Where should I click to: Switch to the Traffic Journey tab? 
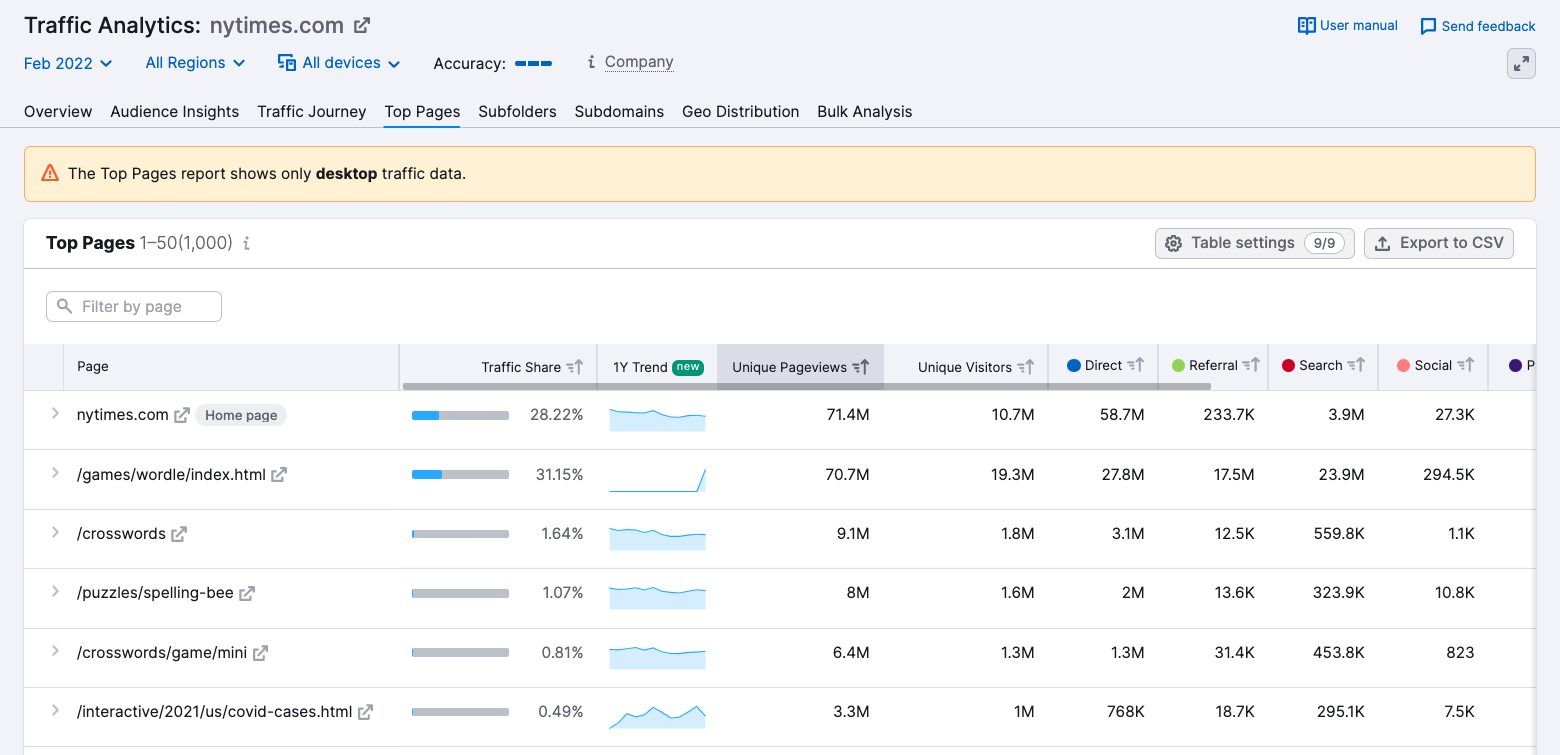(312, 111)
